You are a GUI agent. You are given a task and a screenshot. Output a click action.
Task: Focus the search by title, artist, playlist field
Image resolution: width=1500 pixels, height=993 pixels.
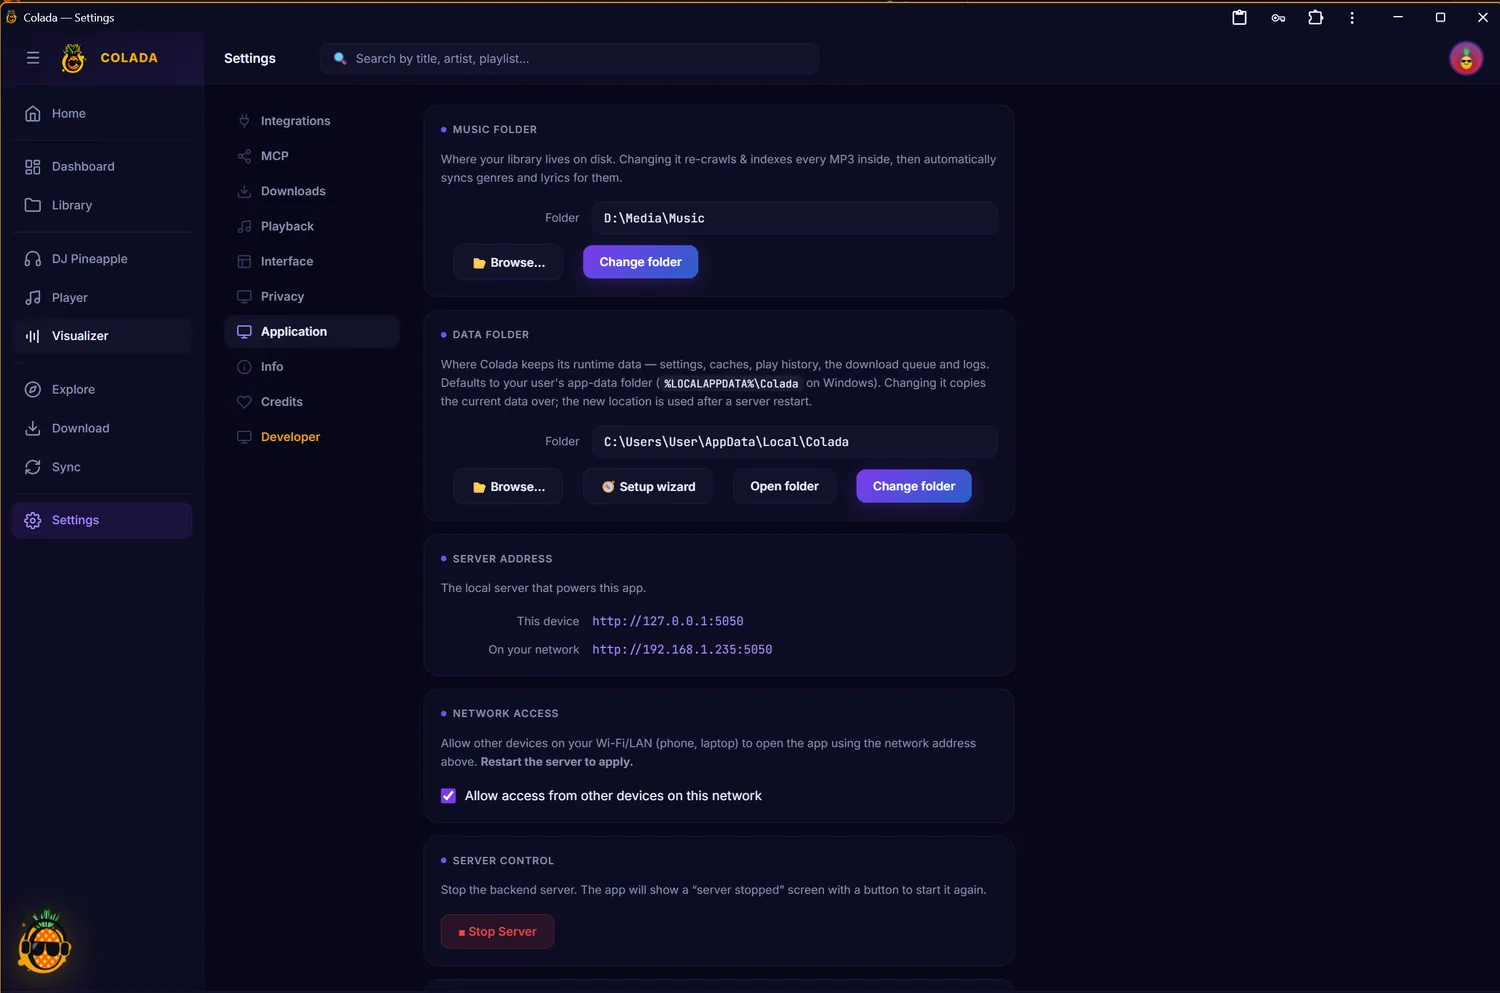point(570,59)
